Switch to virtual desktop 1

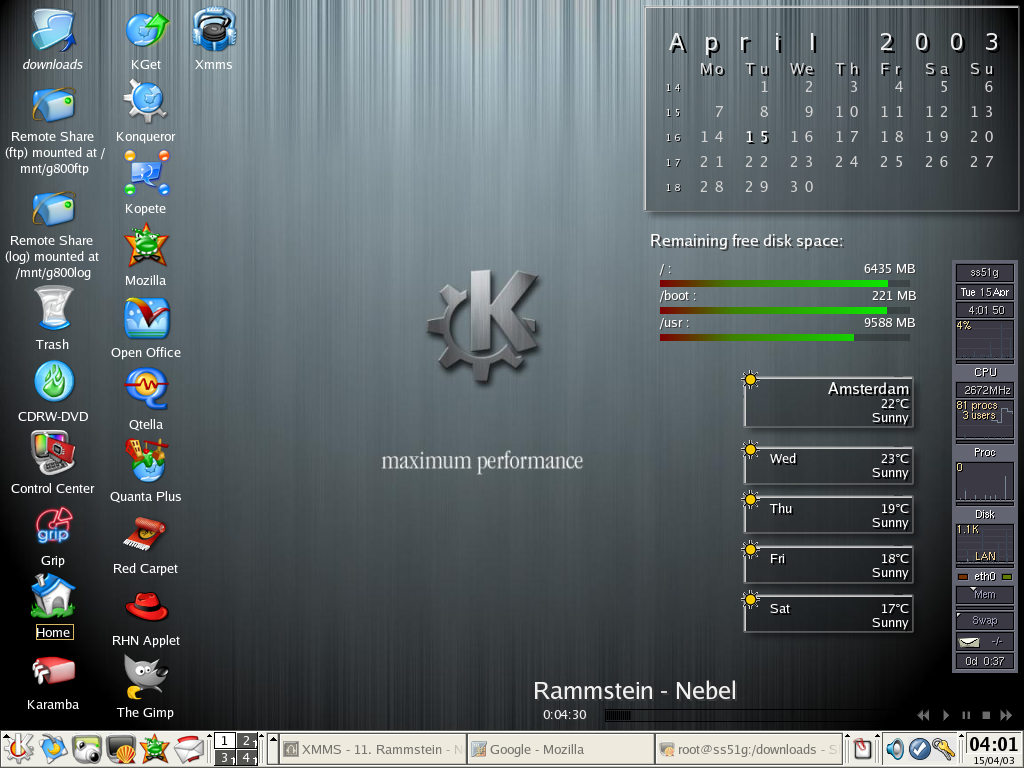point(225,741)
